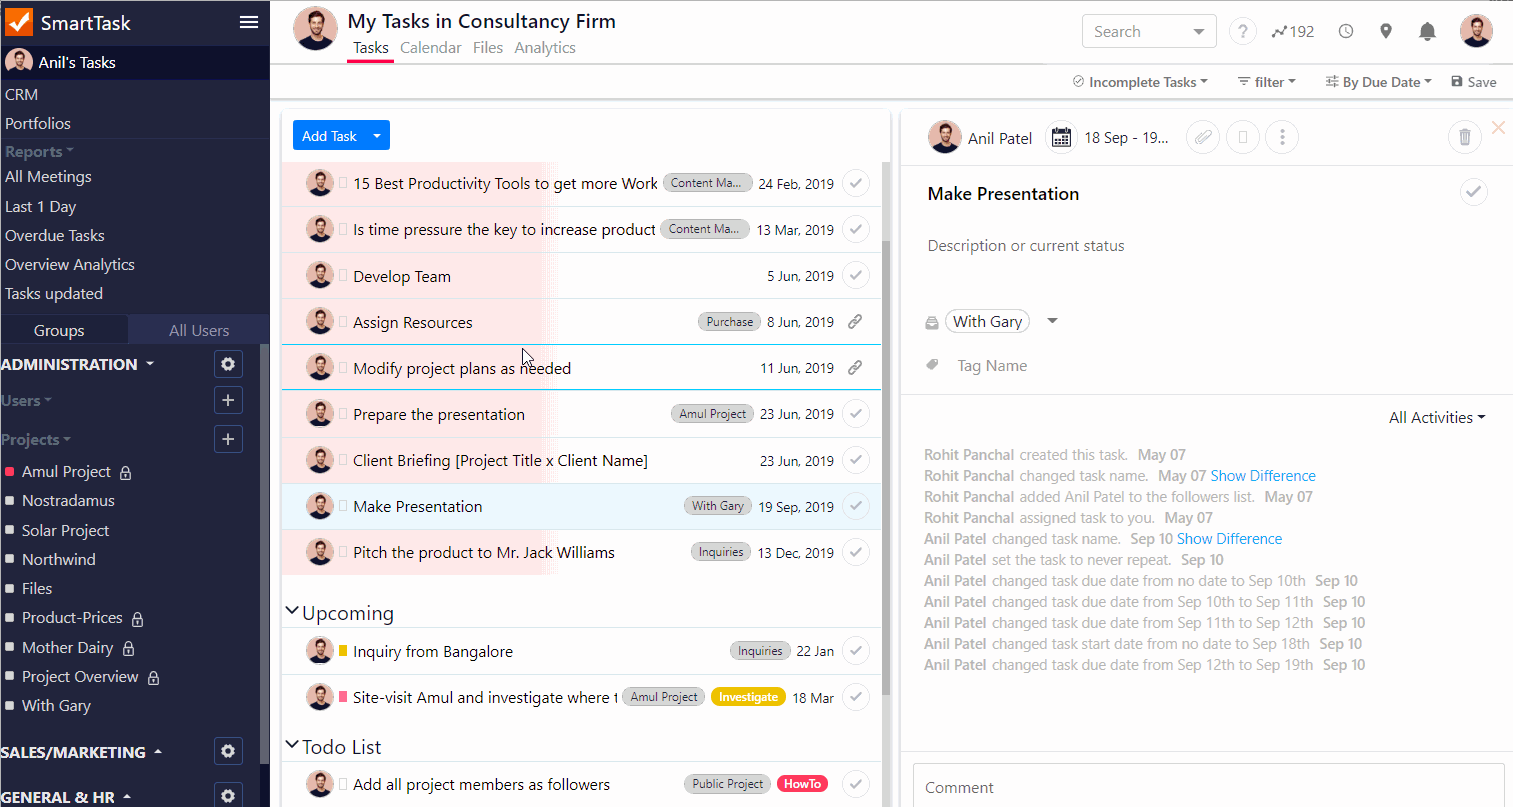The width and height of the screenshot is (1513, 807).
Task: Click the Add Task button
Action: [329, 136]
